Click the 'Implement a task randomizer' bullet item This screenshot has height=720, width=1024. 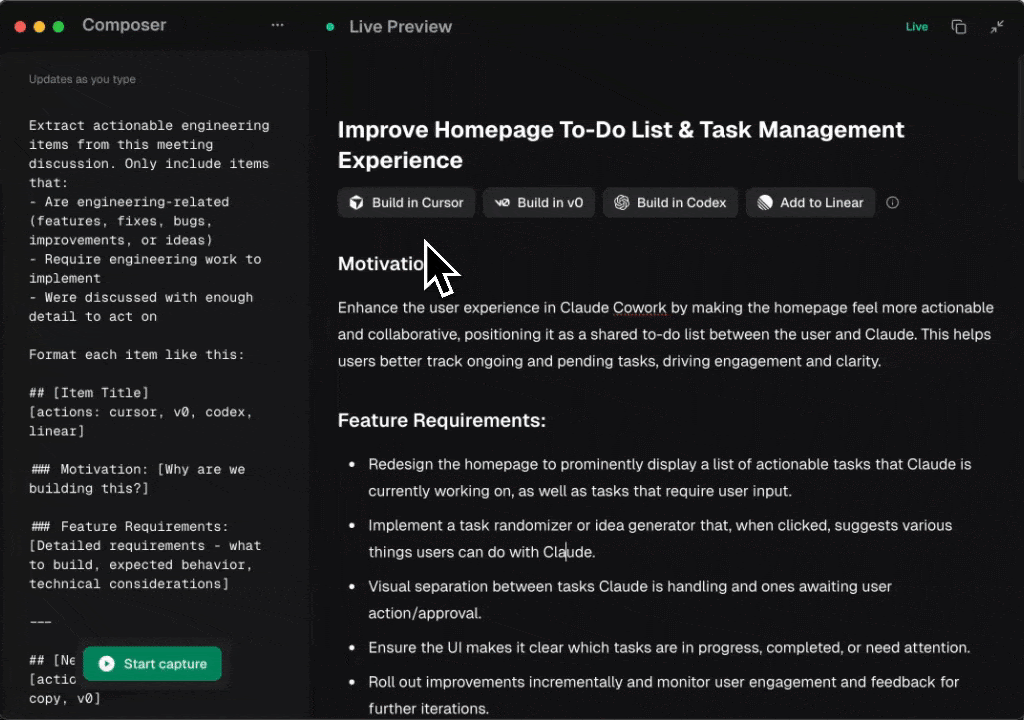[x=660, y=539]
